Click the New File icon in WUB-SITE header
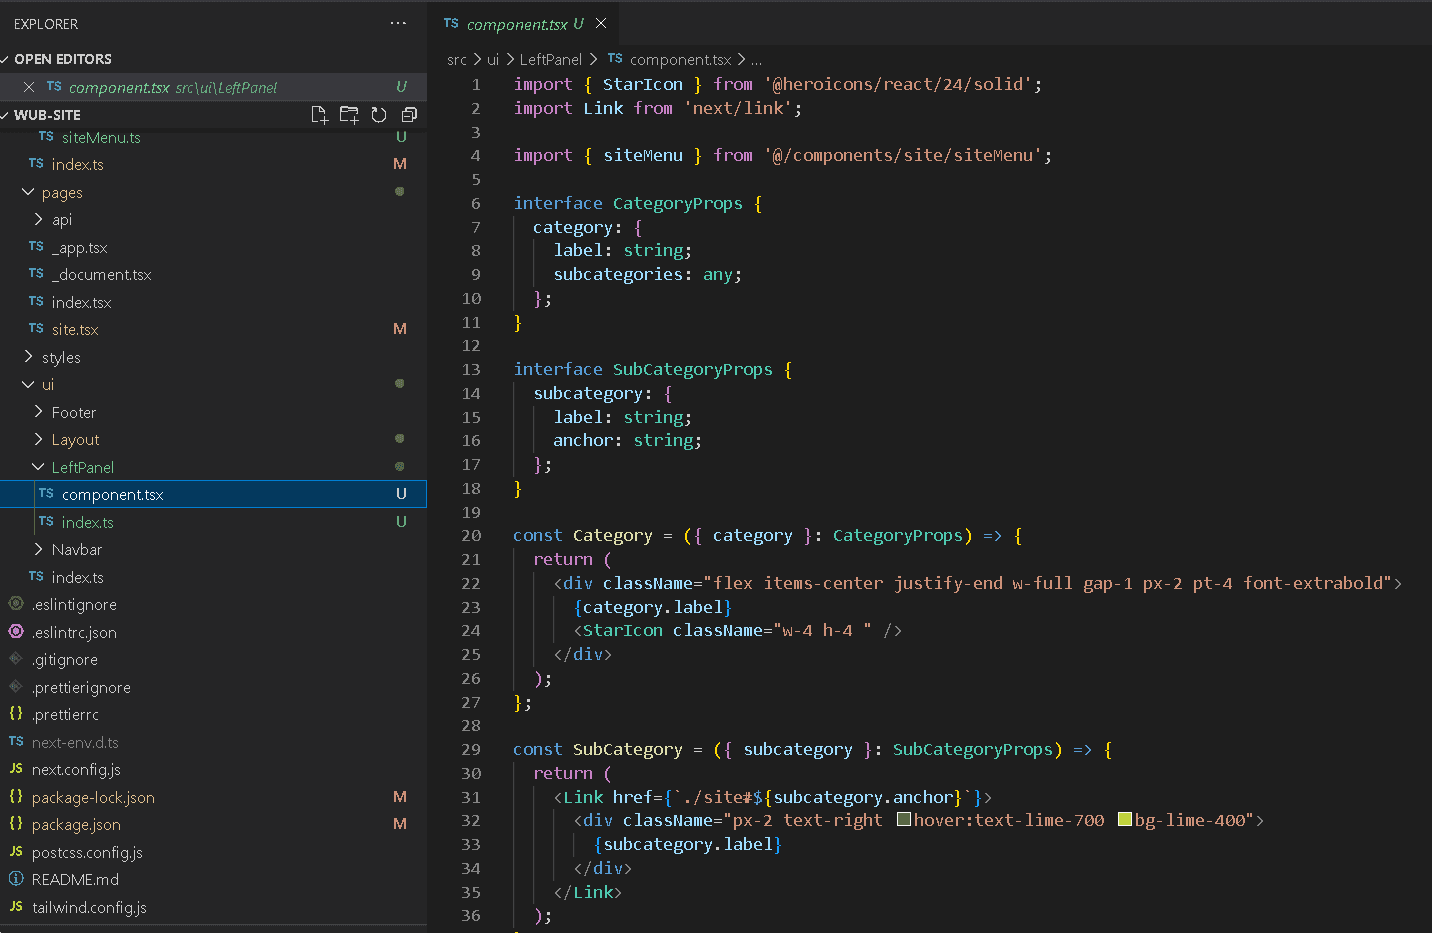Viewport: 1432px width, 933px height. [x=320, y=115]
